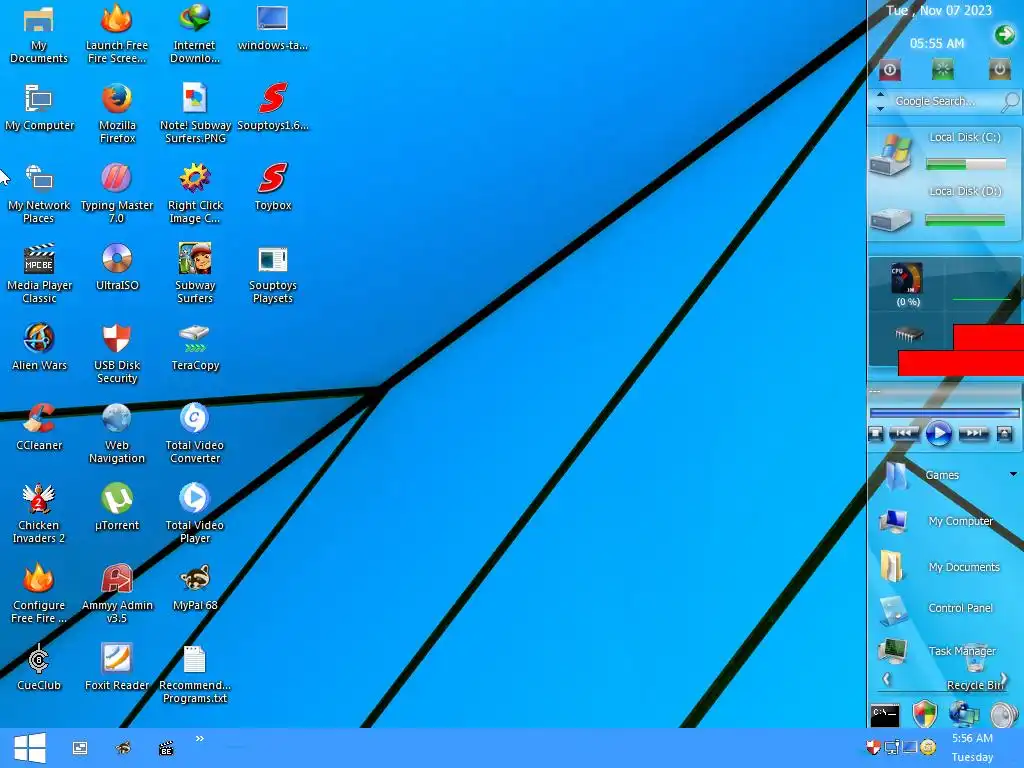1024x768 pixels.
Task: Click the media eject button
Action: [1004, 434]
